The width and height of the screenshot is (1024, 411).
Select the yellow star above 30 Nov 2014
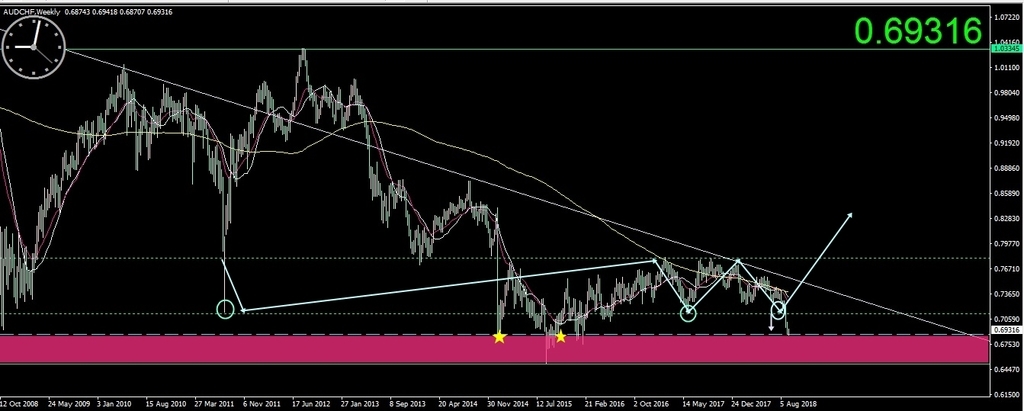click(500, 337)
